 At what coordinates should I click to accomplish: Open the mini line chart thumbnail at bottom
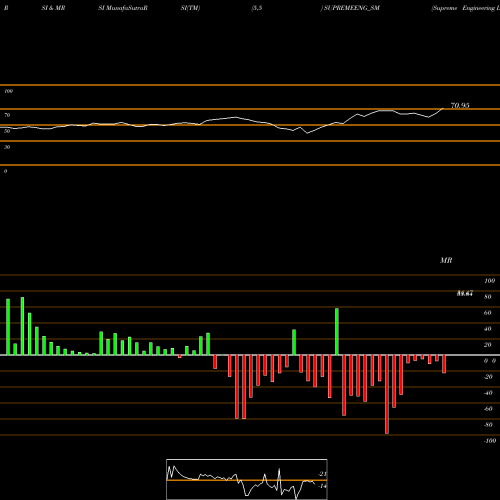coord(247,479)
